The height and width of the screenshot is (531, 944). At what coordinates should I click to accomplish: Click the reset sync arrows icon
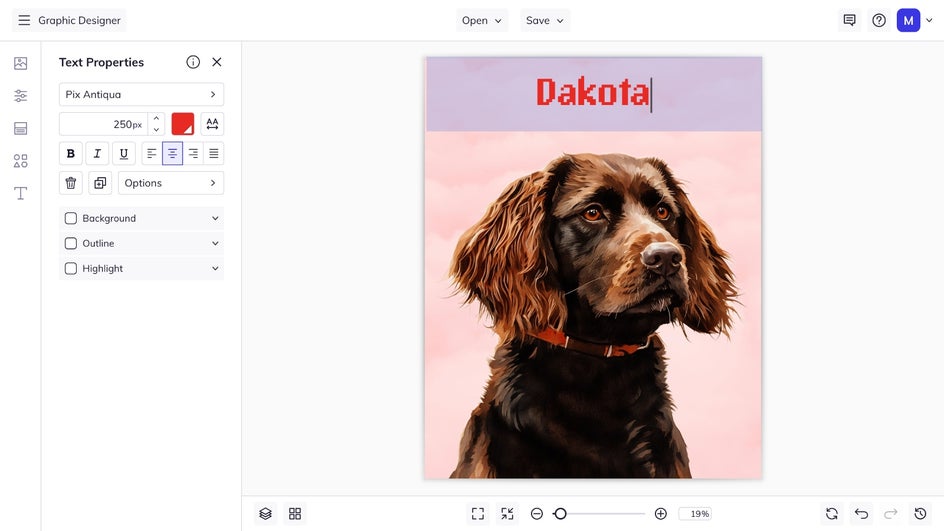click(832, 514)
